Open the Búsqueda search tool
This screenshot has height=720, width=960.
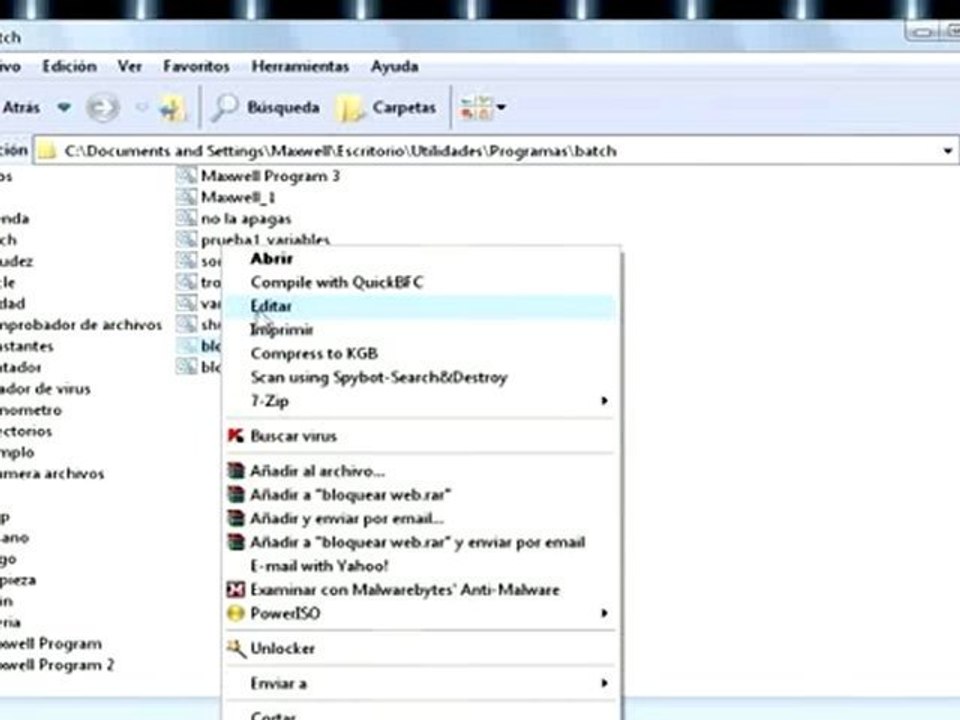point(266,108)
